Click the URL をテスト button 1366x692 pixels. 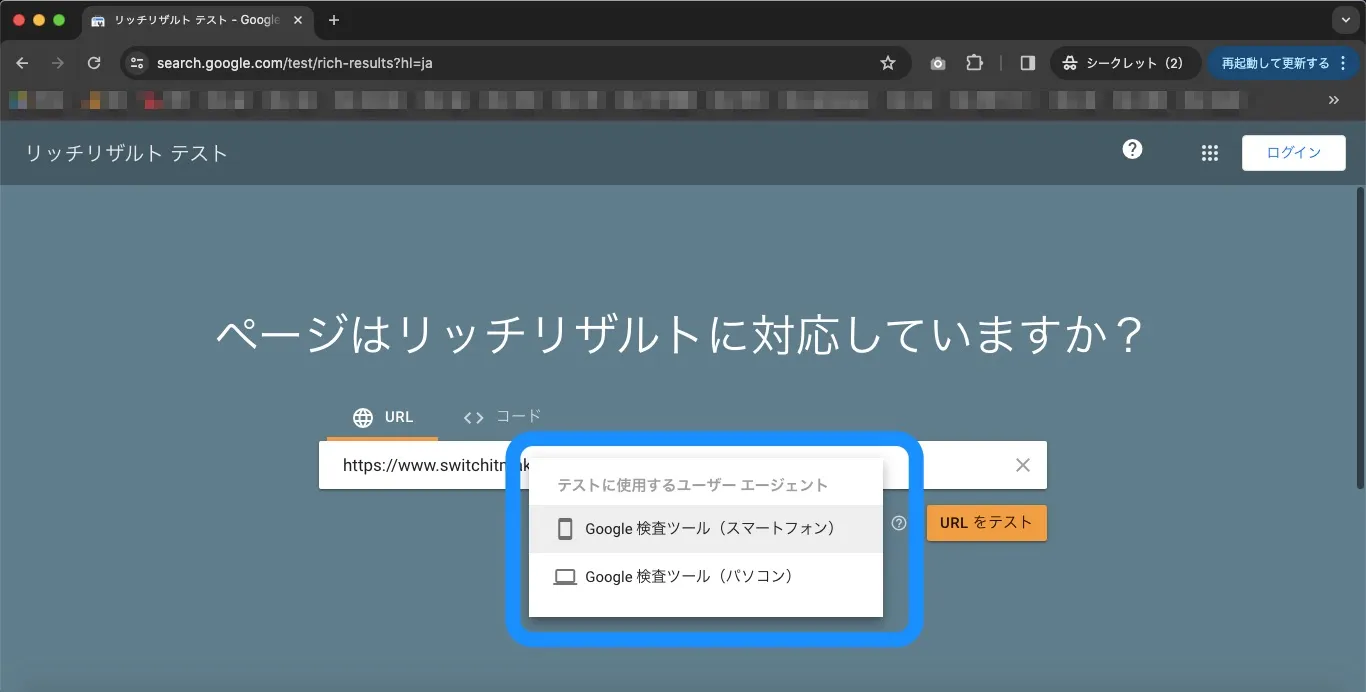[986, 523]
